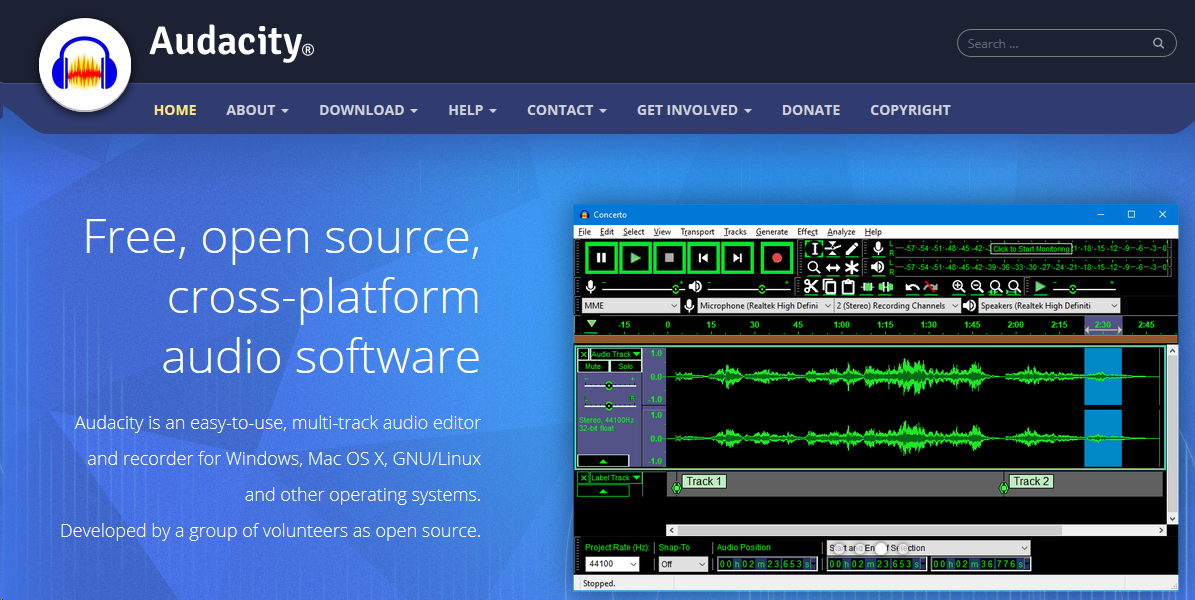Open the Generate menu

point(772,232)
